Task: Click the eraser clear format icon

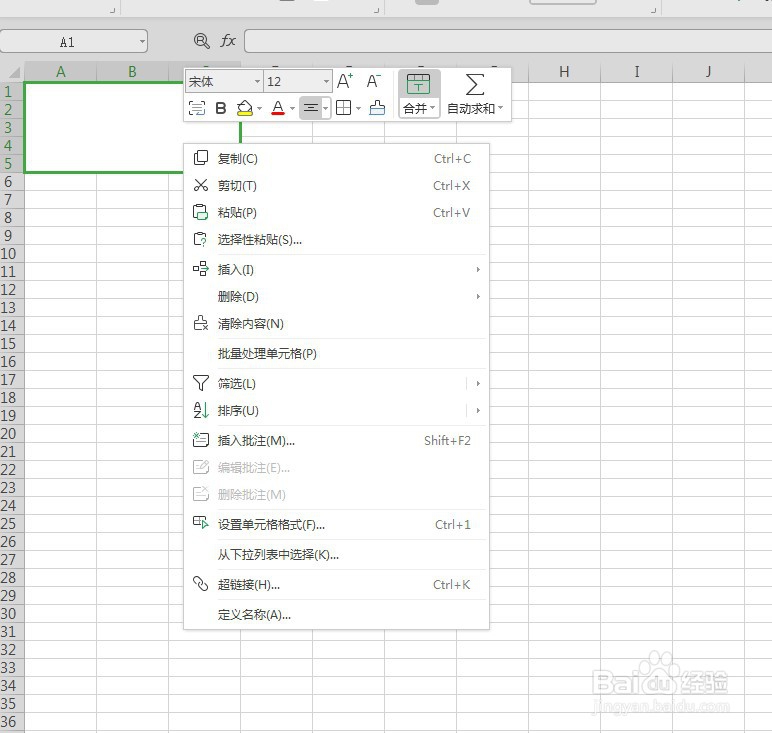Action: point(377,107)
